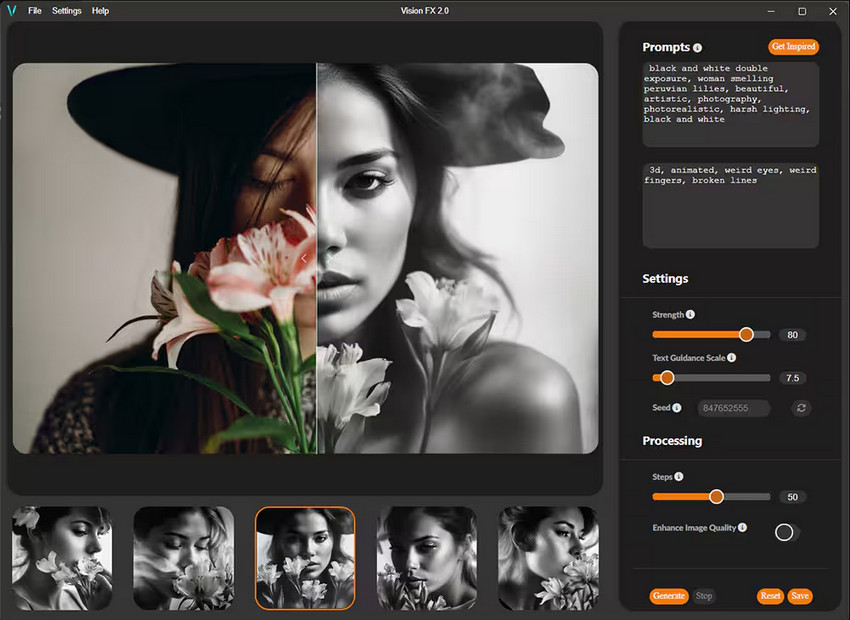Click the Stop button
850x620 pixels.
click(x=704, y=596)
